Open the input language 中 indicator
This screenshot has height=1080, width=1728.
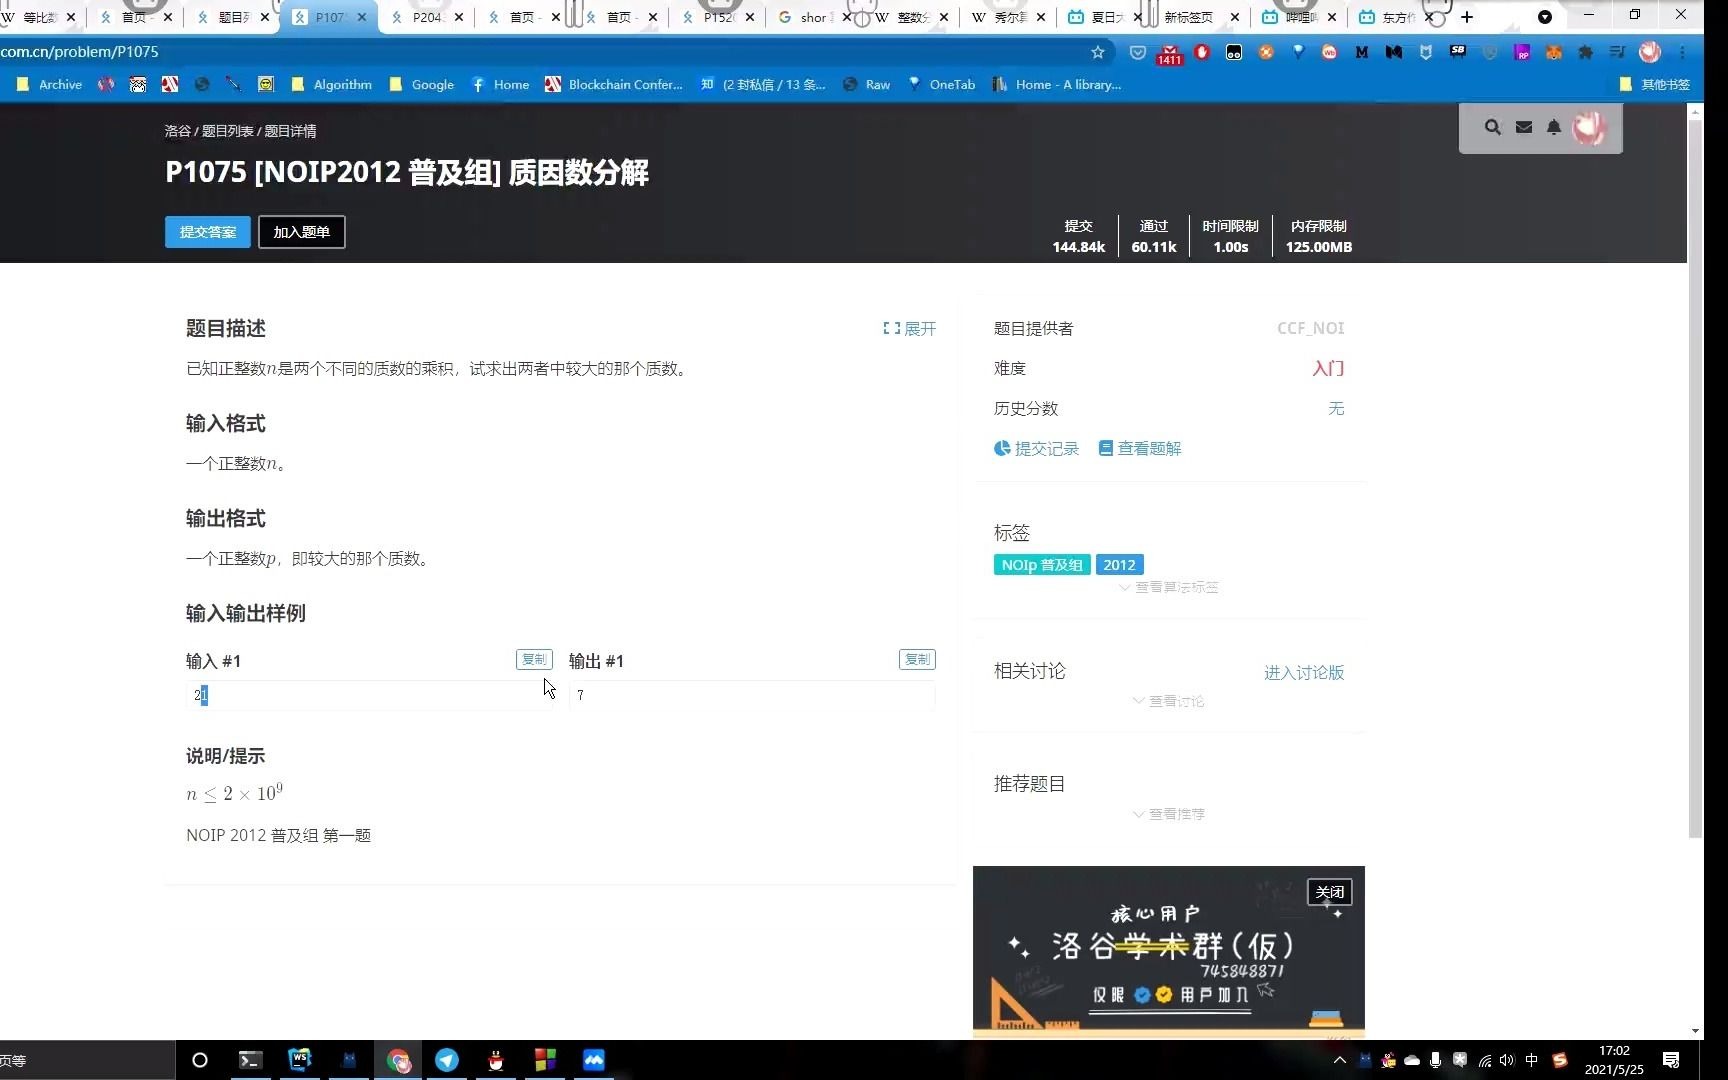tap(1531, 1060)
